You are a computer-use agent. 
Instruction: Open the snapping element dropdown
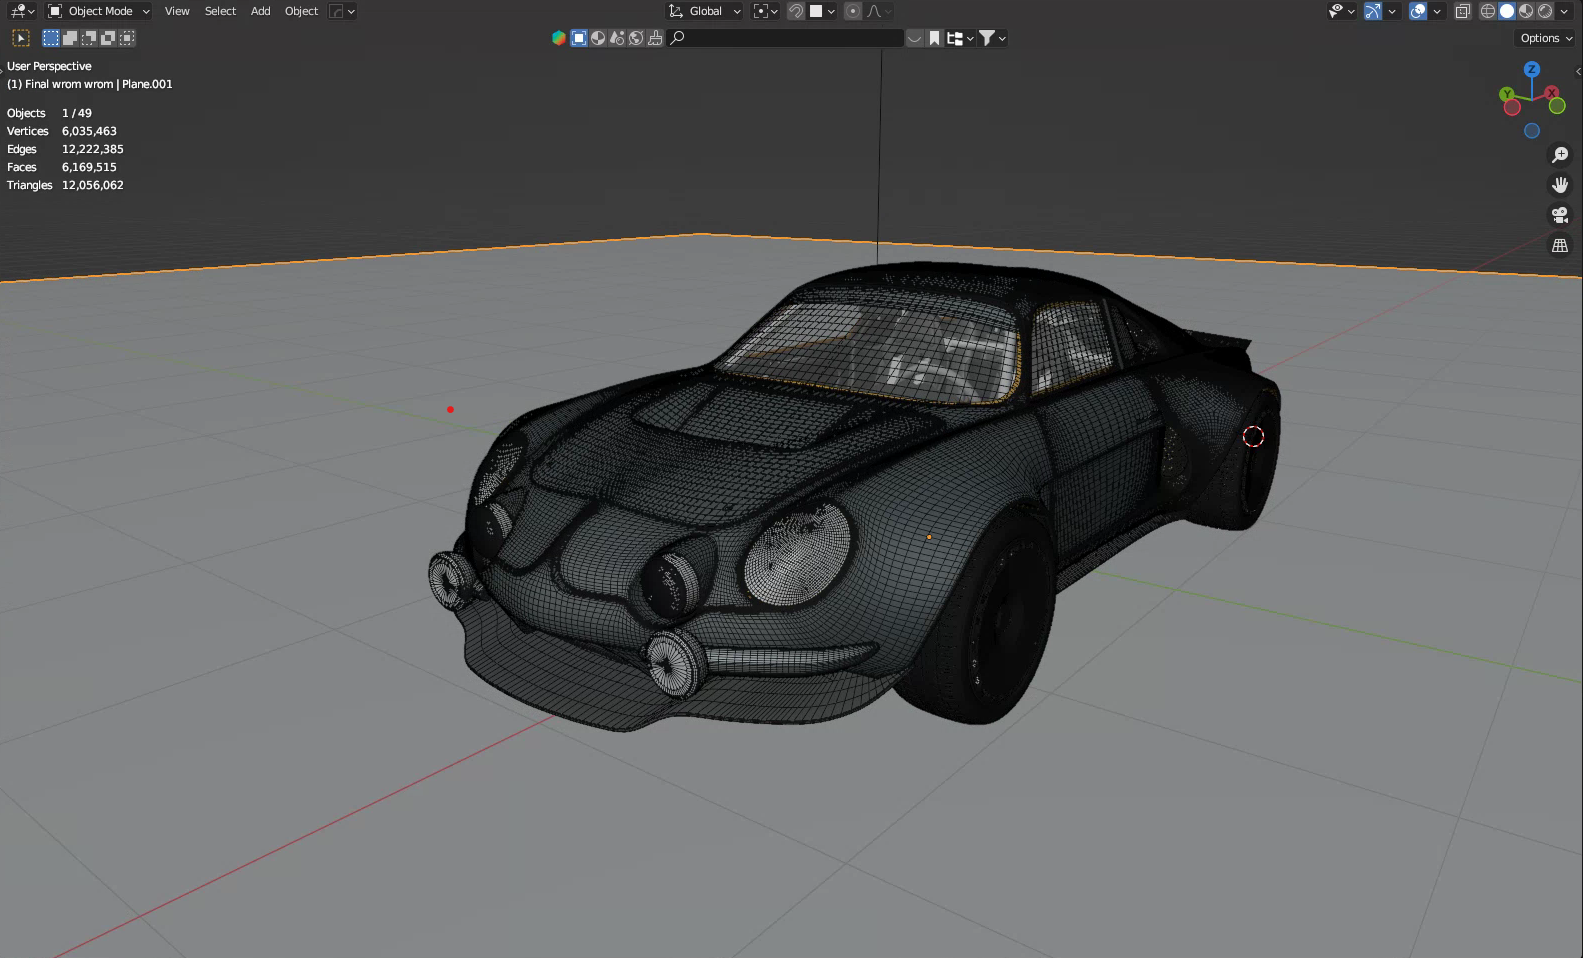822,11
